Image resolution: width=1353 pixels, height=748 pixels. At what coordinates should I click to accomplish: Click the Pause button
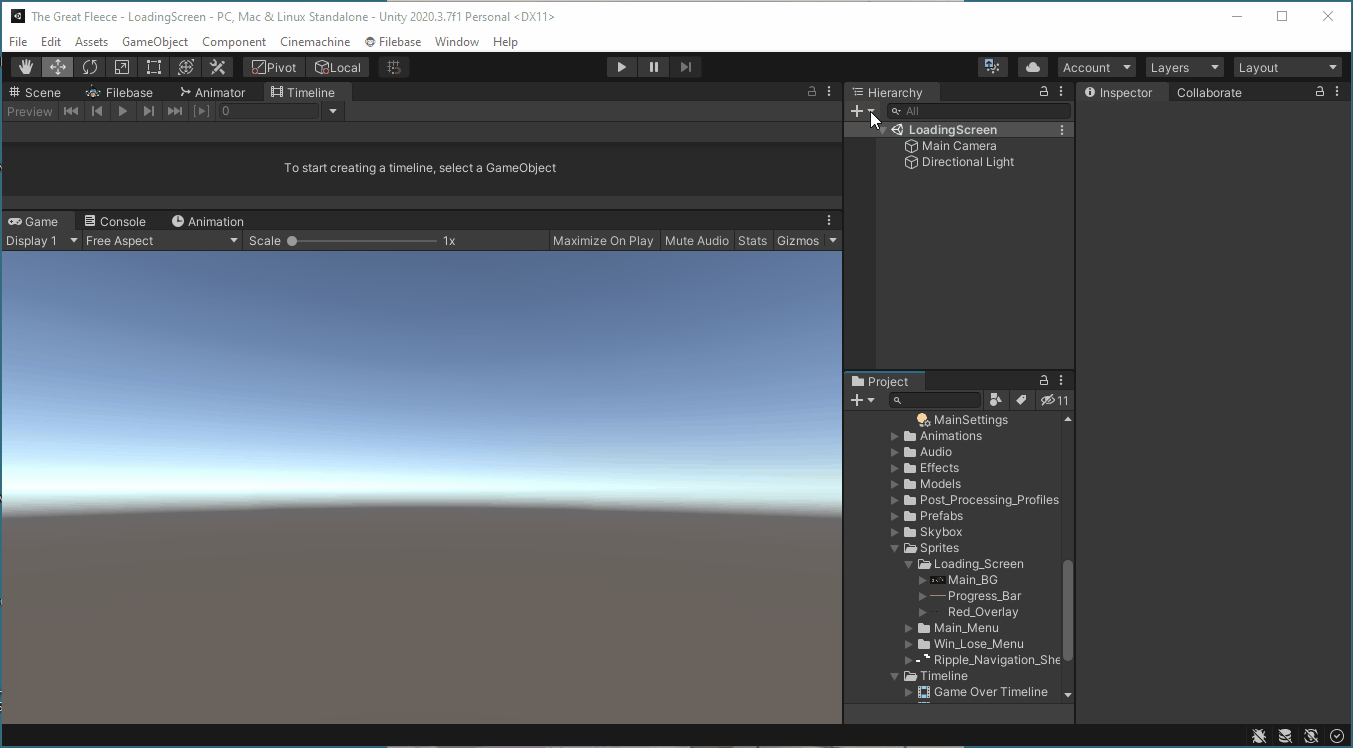tap(654, 67)
